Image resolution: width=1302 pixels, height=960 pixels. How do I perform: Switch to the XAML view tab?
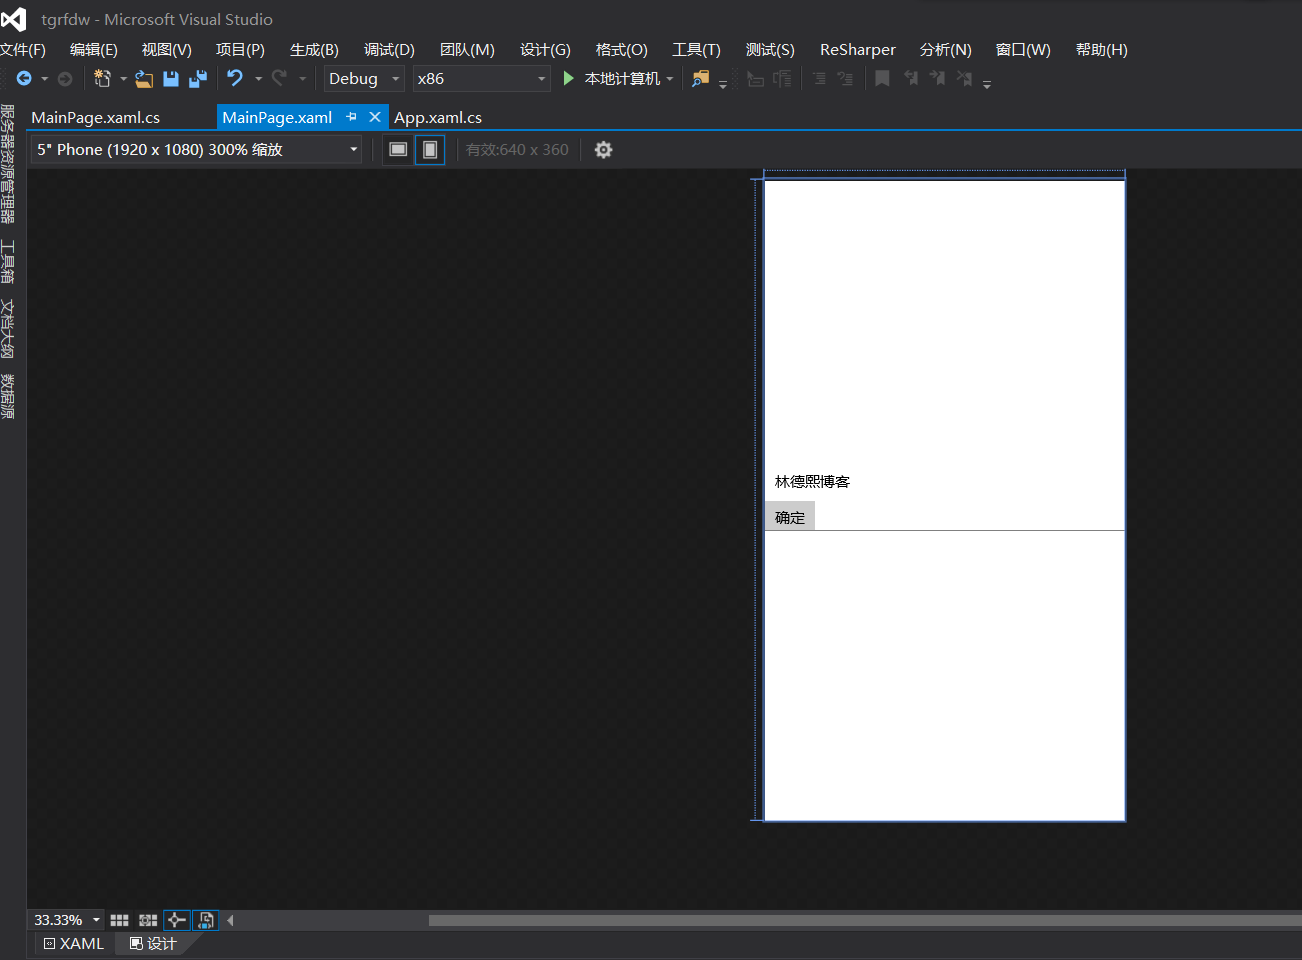(74, 943)
